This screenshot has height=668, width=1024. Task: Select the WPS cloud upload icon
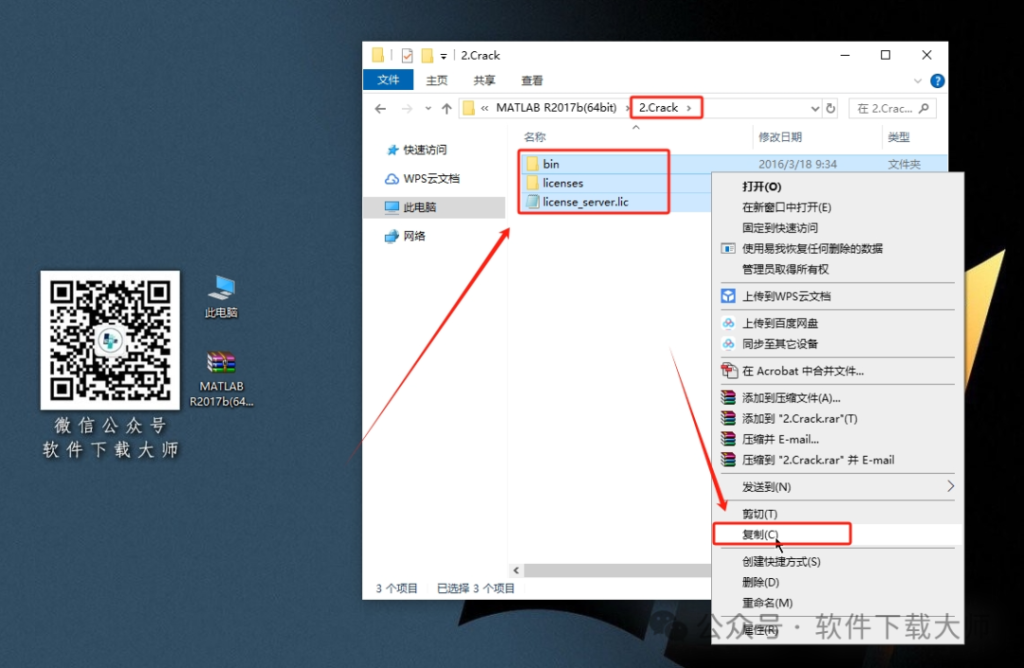pos(727,296)
